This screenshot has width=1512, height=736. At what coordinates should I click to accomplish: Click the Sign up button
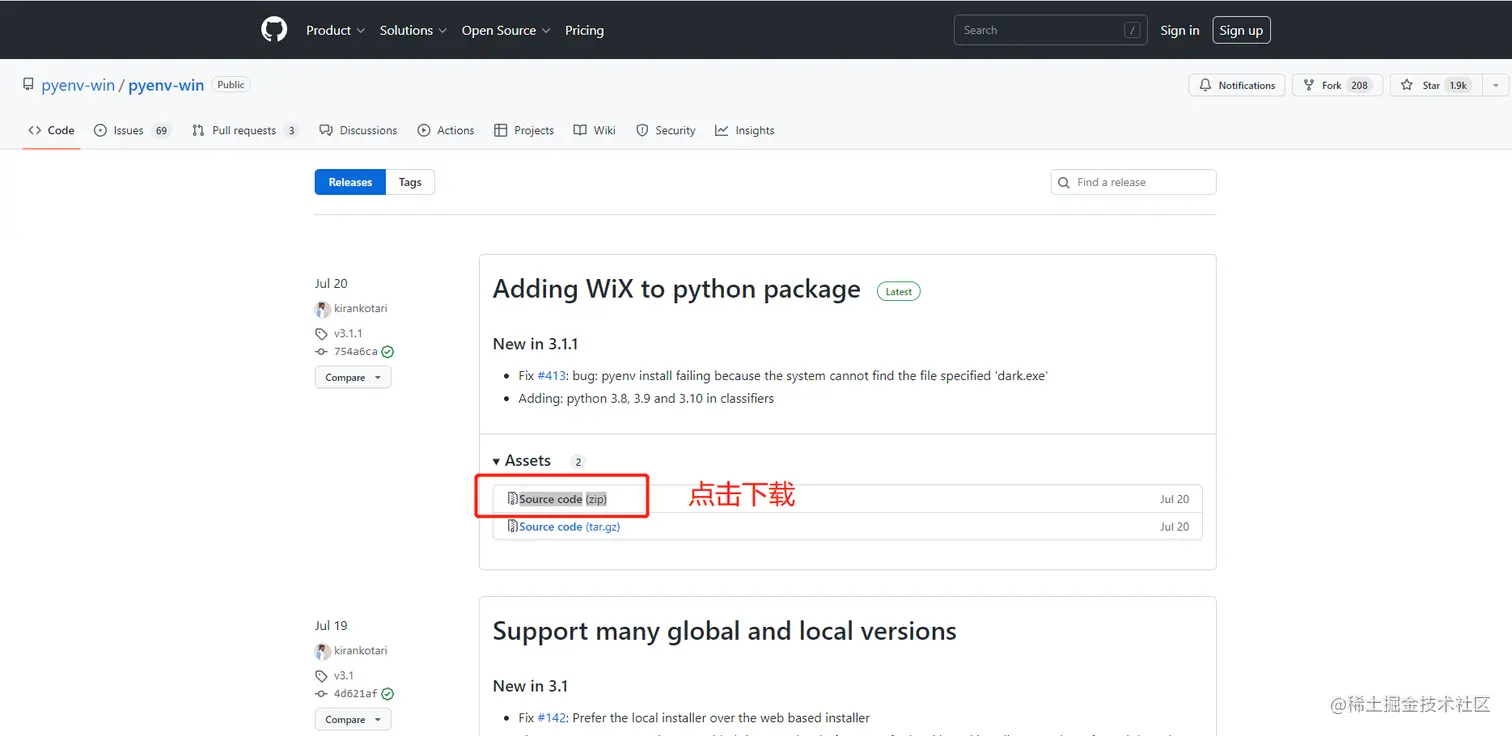1241,30
